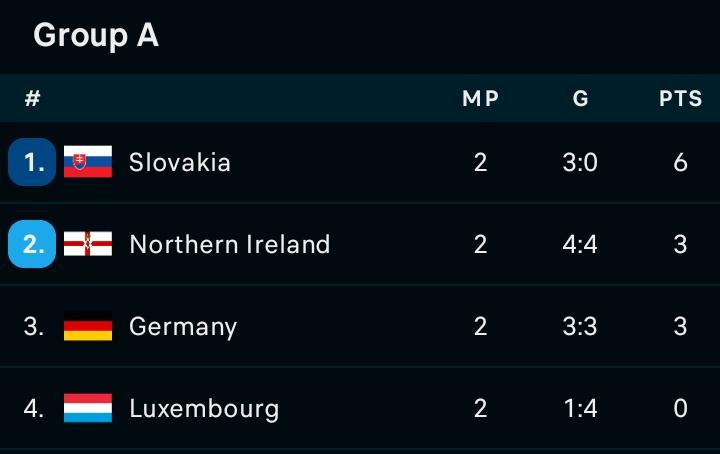Click the Luxembourg flag icon
The image size is (720, 454).
(88, 408)
